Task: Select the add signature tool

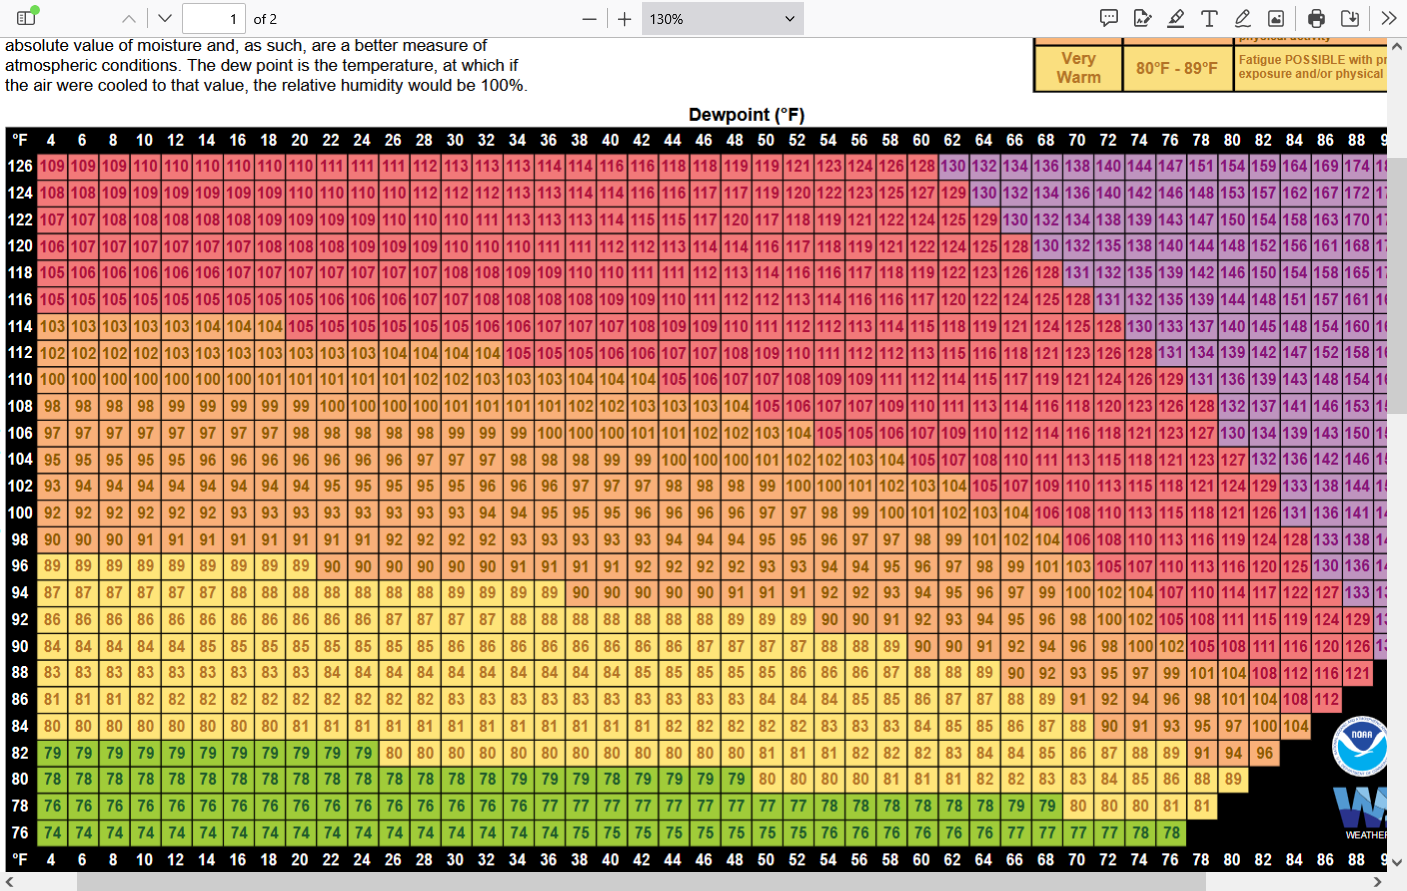Action: 1142,18
